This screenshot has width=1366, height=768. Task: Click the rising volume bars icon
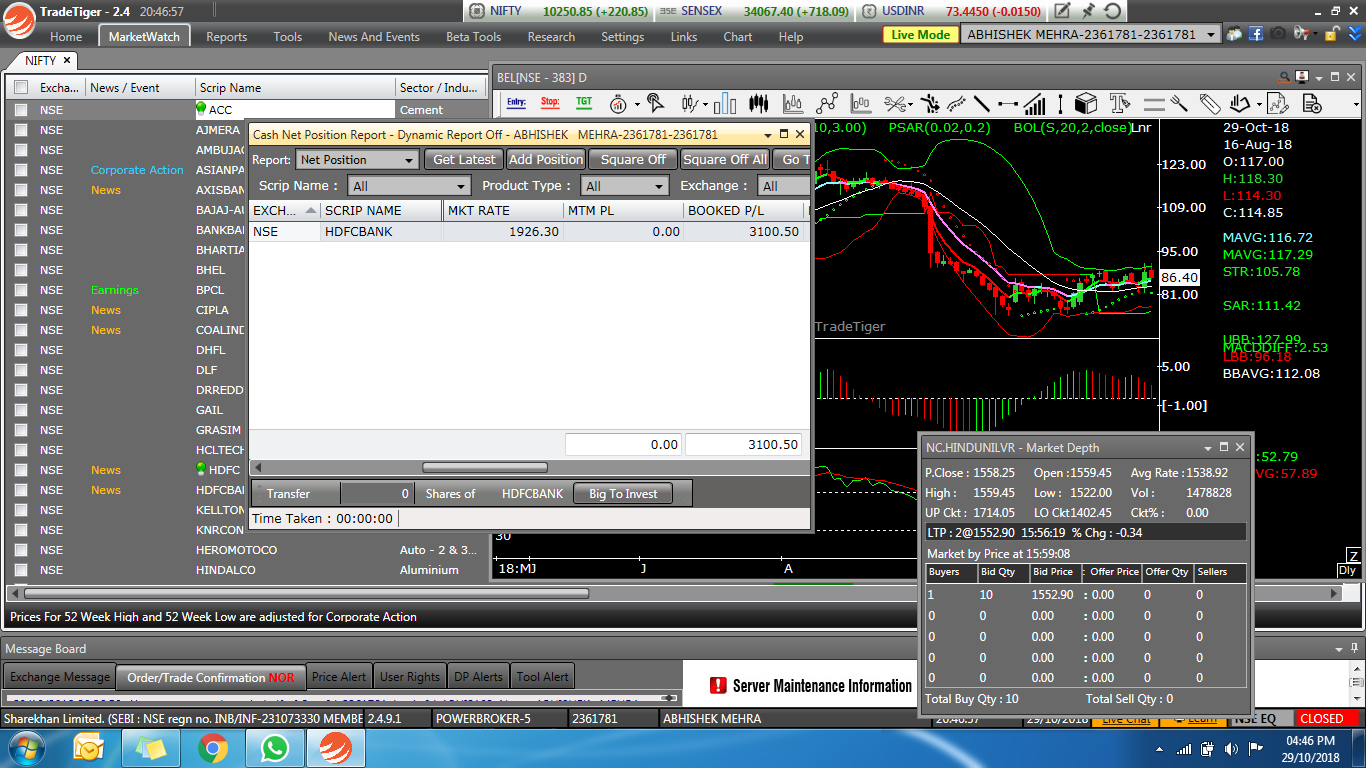(x=1035, y=103)
